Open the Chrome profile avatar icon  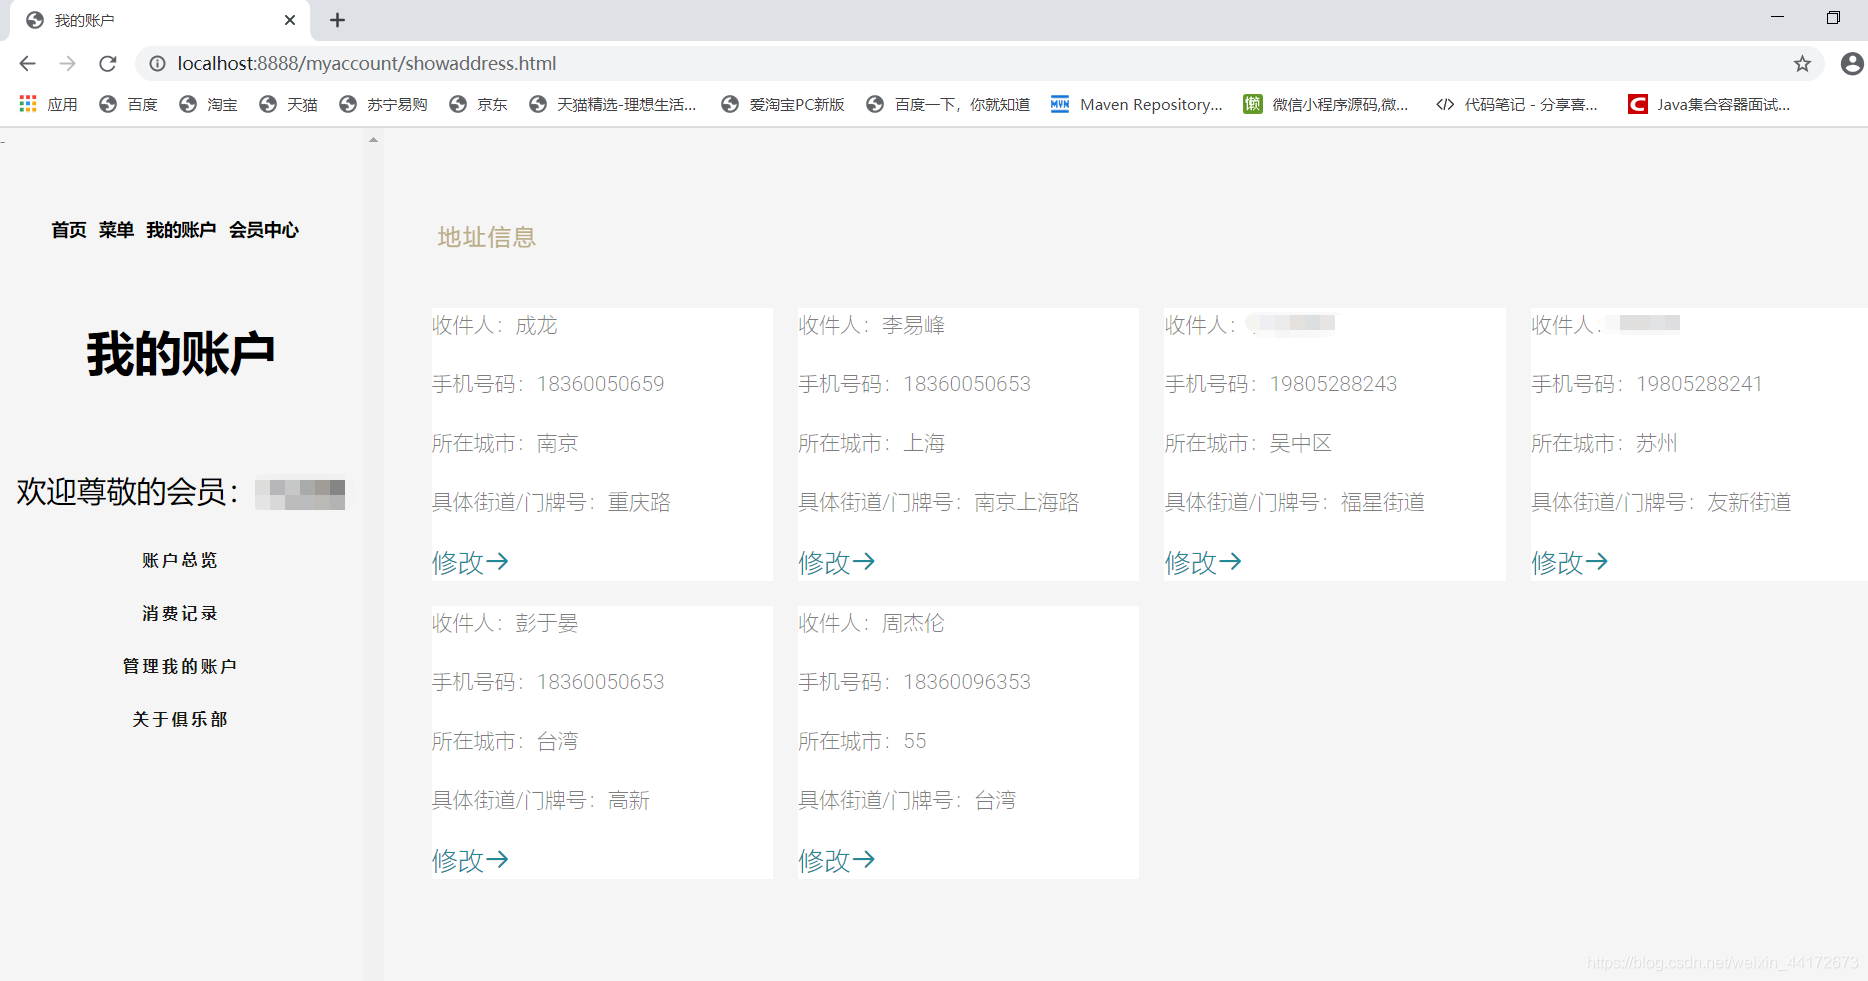[1852, 63]
